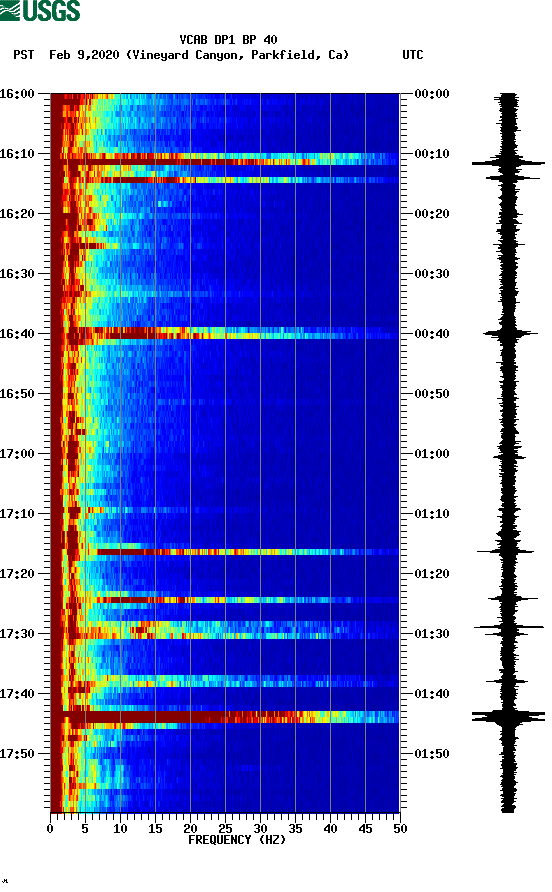Click the 00:50 UTC time label
Screen dimensions: 552x892
(x=432, y=394)
